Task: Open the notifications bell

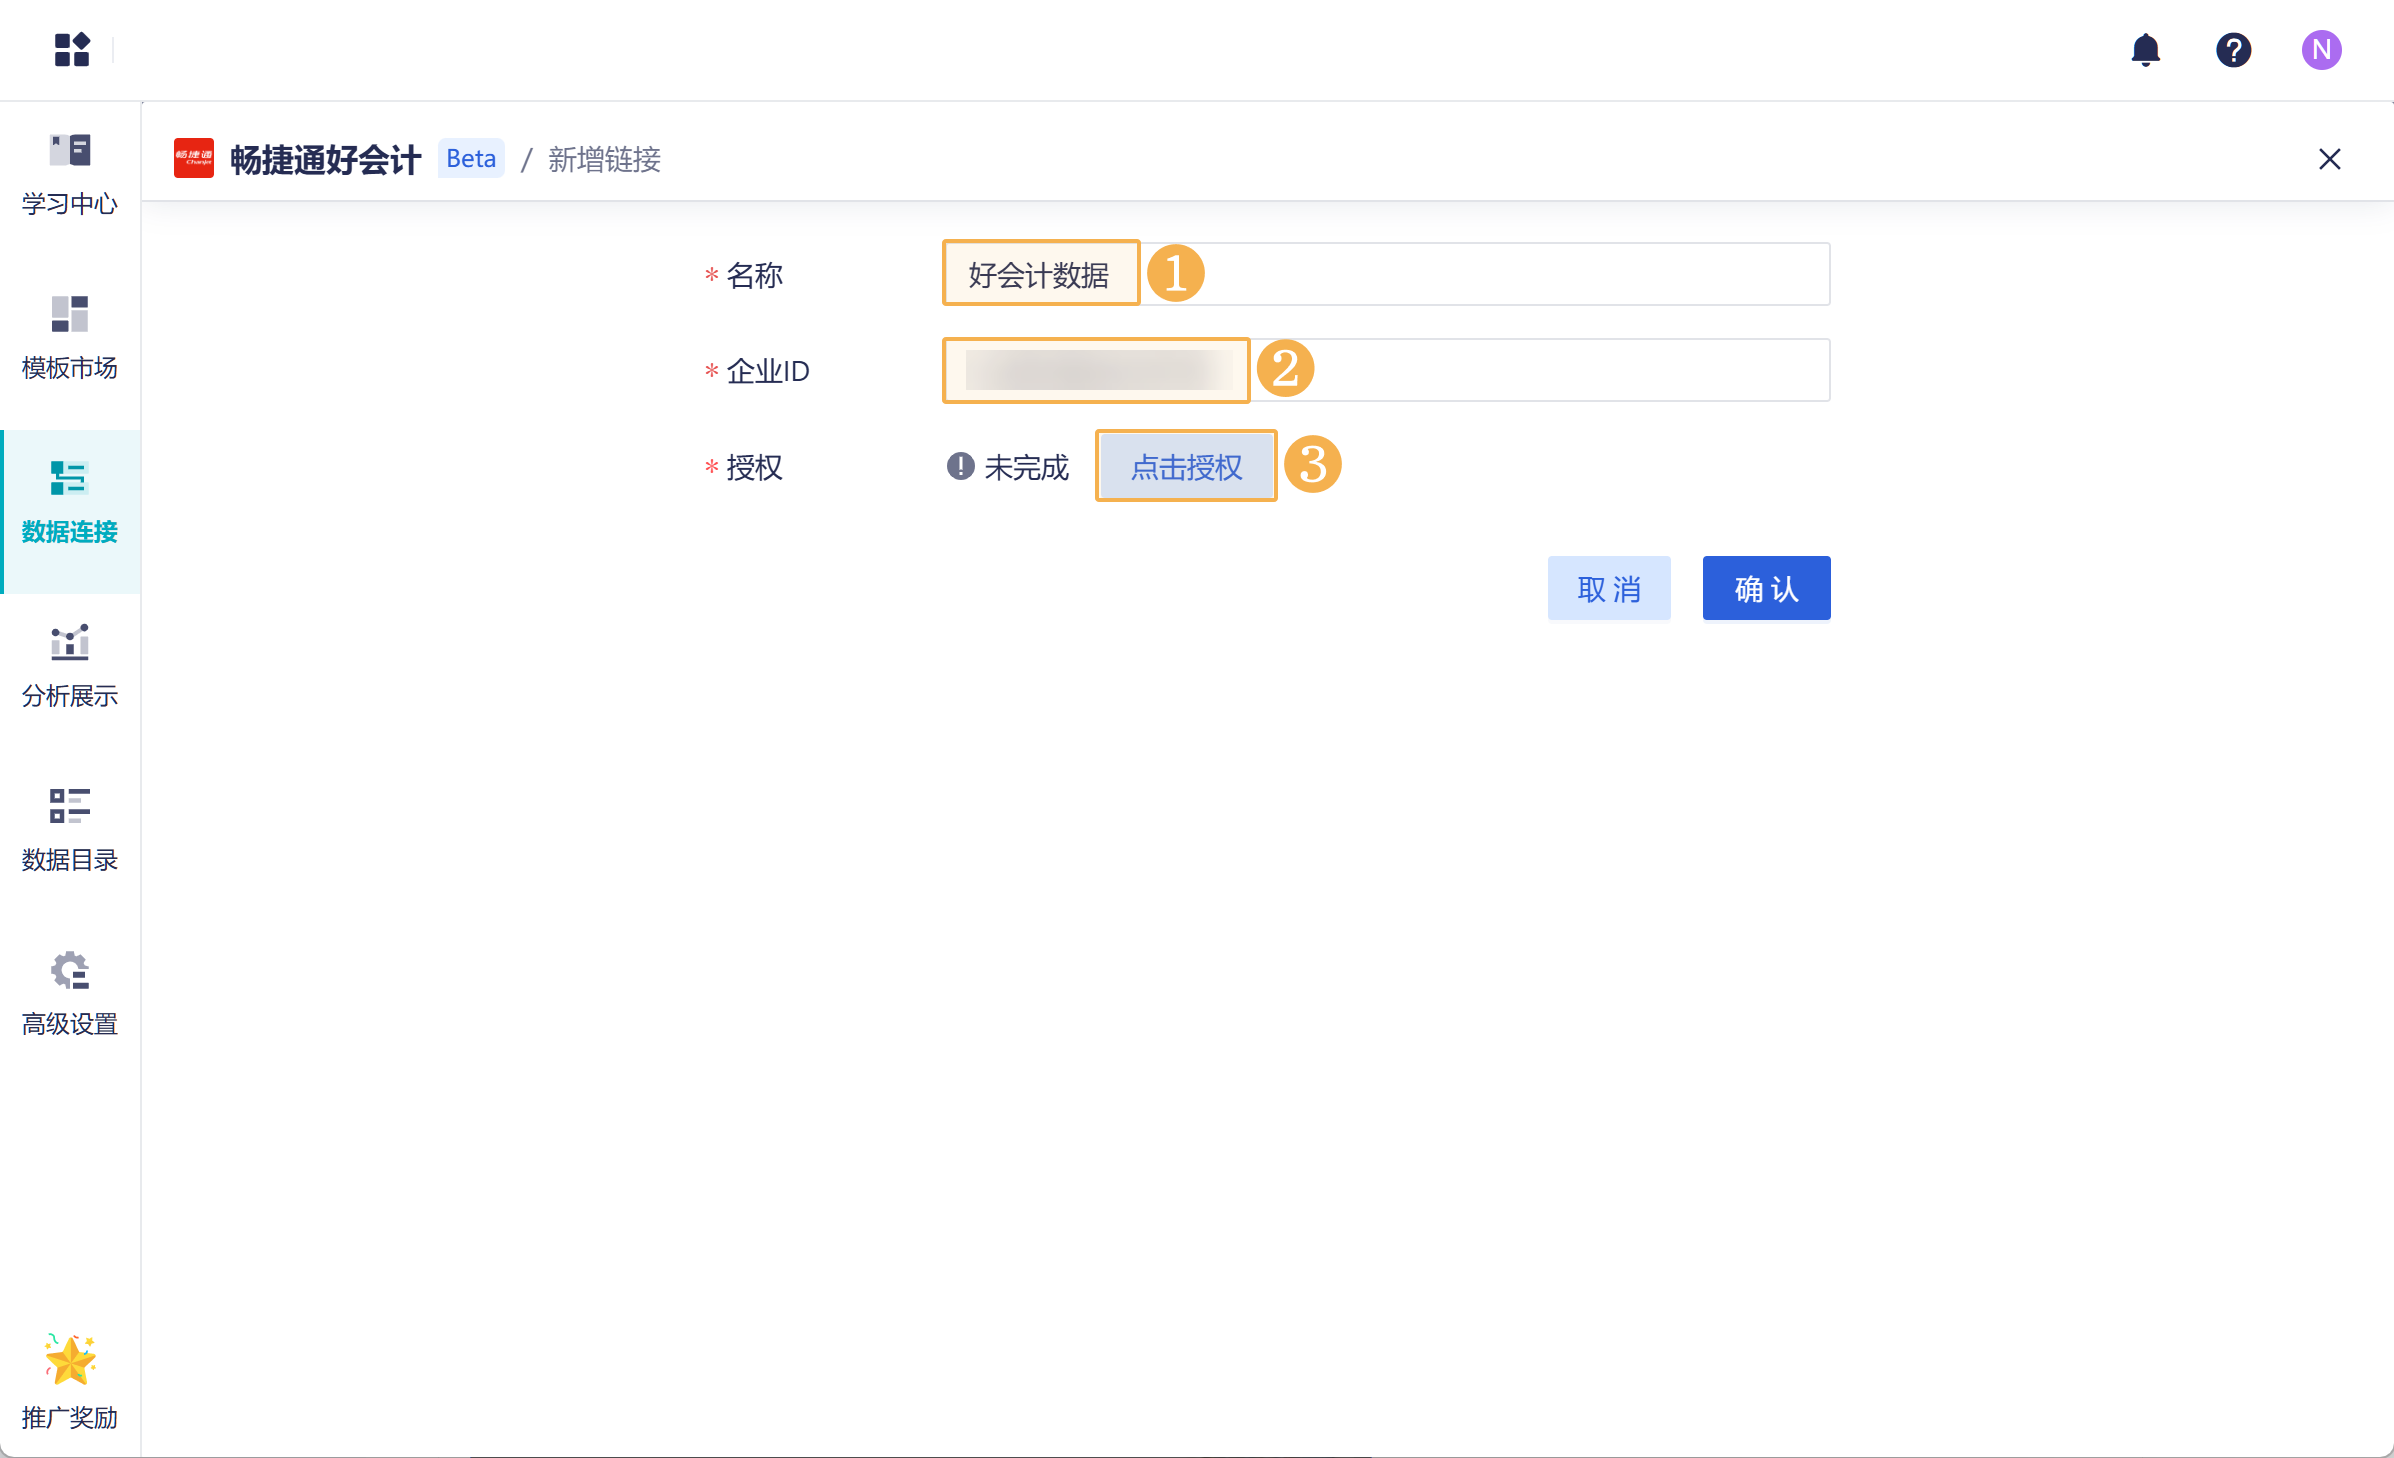Action: [2145, 49]
